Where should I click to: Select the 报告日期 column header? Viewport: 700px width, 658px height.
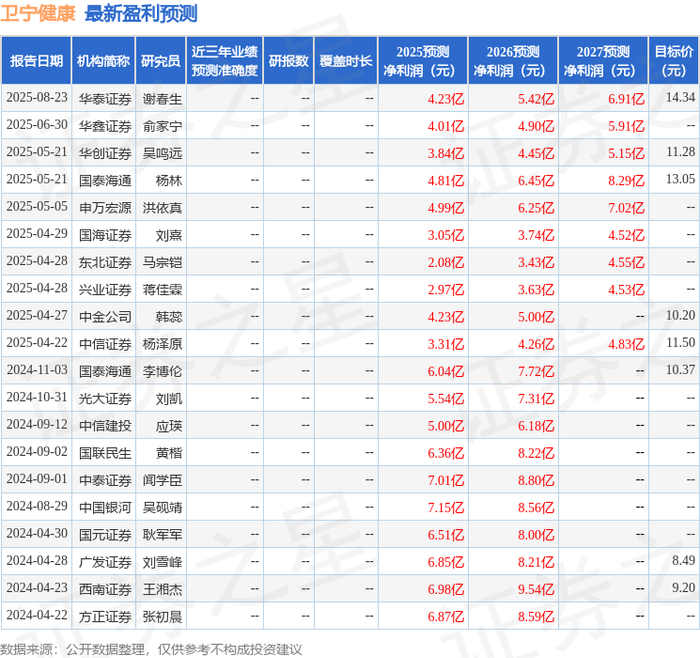tap(36, 61)
